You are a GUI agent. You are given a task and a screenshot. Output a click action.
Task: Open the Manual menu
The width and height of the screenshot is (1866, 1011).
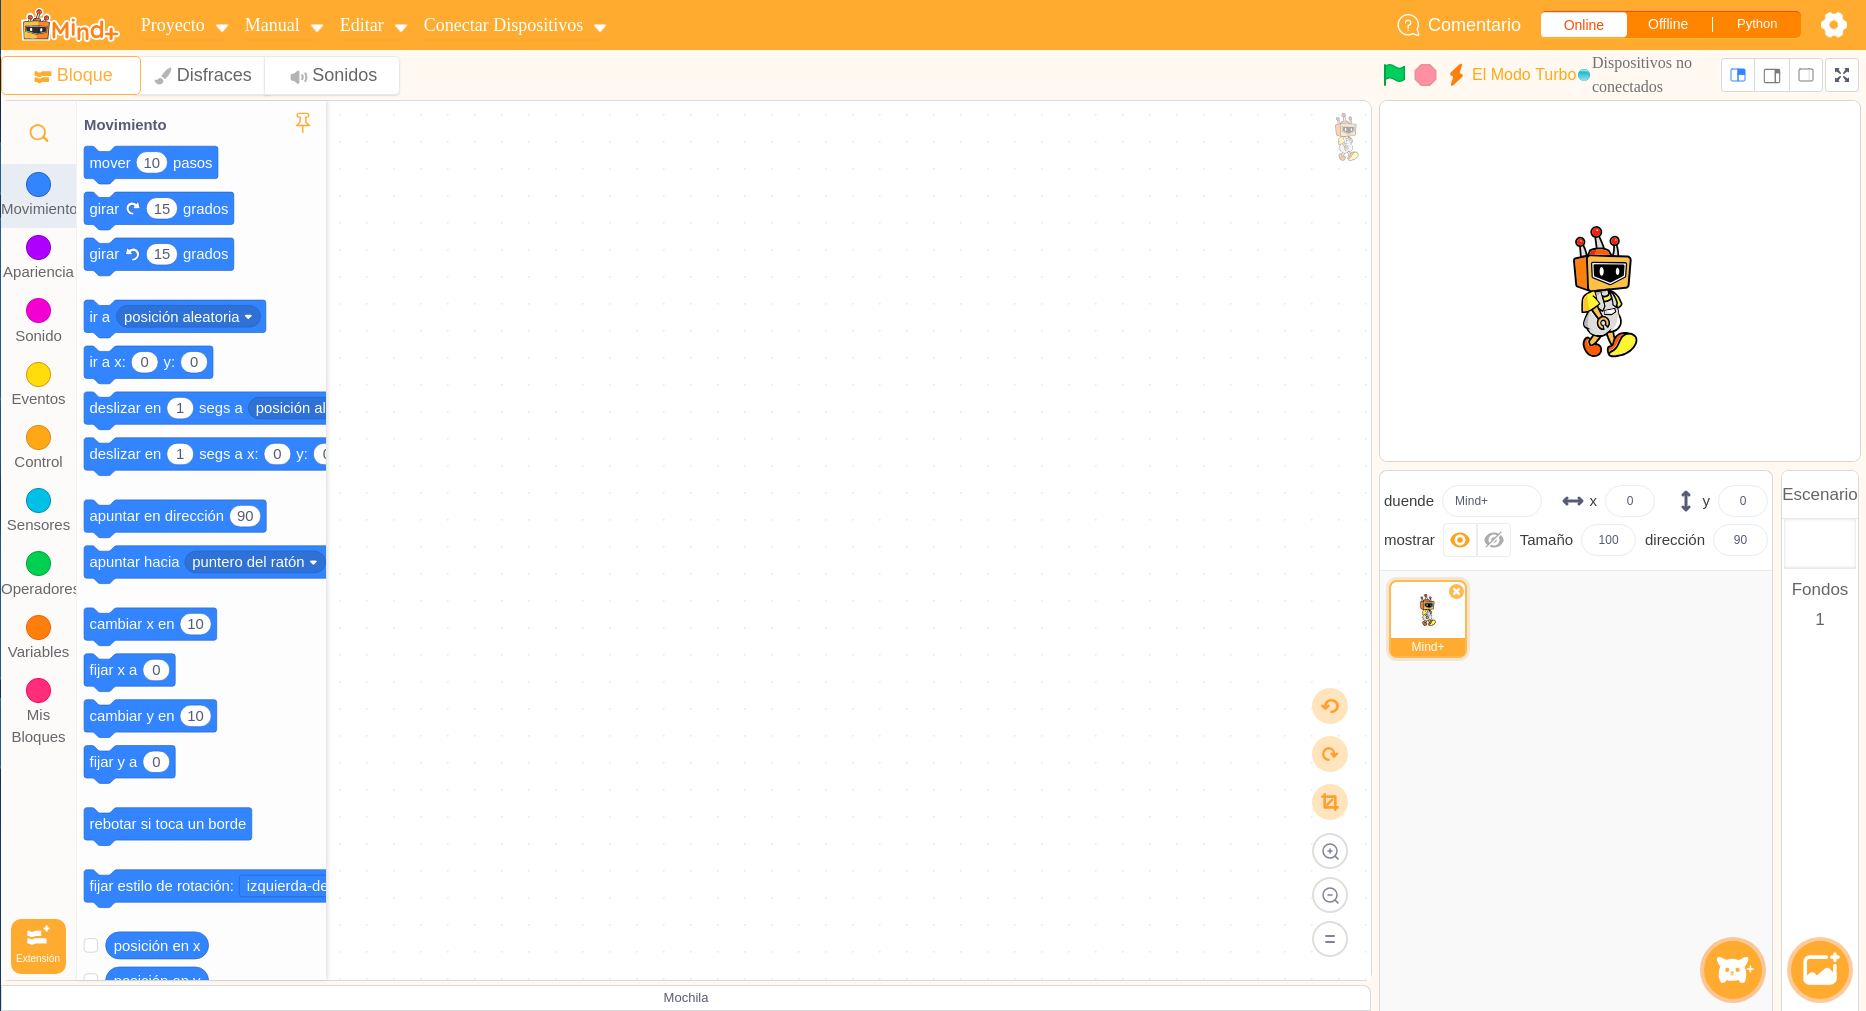(283, 25)
